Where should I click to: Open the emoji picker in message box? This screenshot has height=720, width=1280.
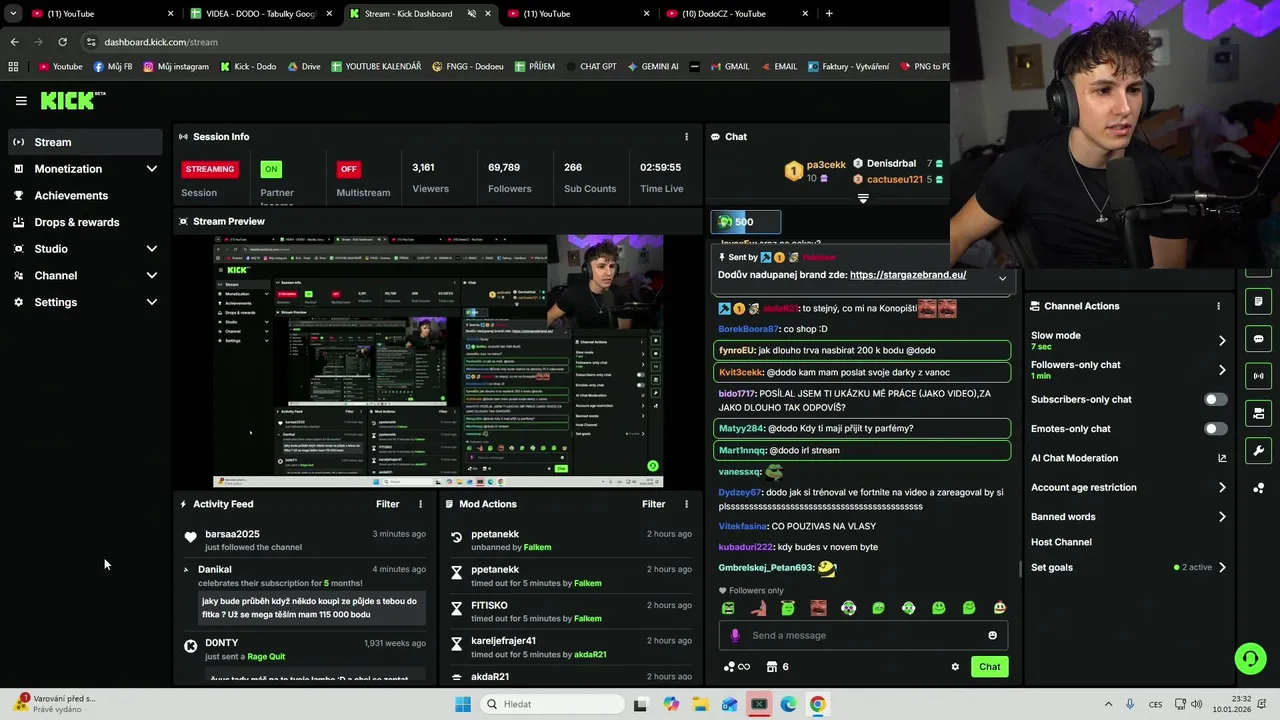[x=992, y=635]
